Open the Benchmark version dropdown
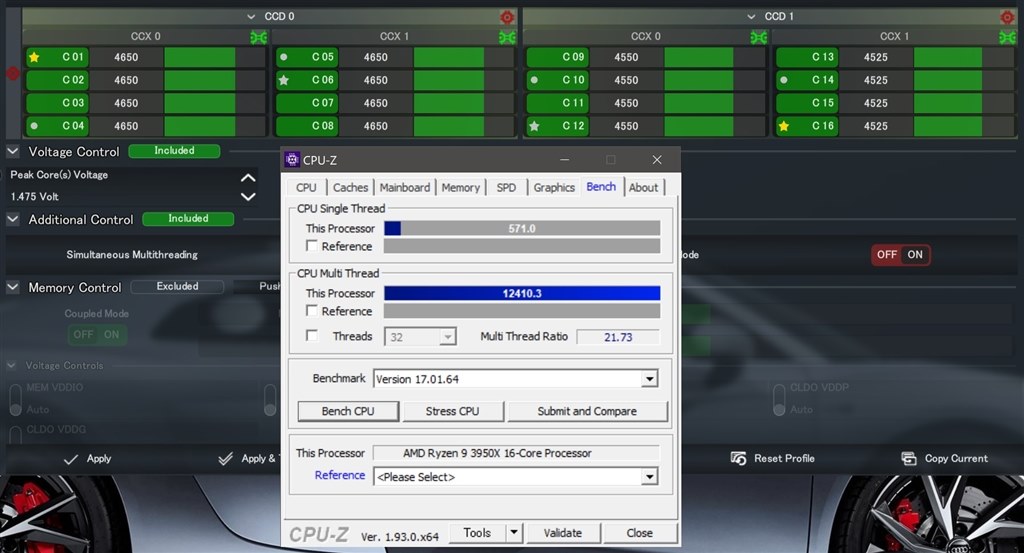Viewport: 1024px width, 553px height. (649, 379)
